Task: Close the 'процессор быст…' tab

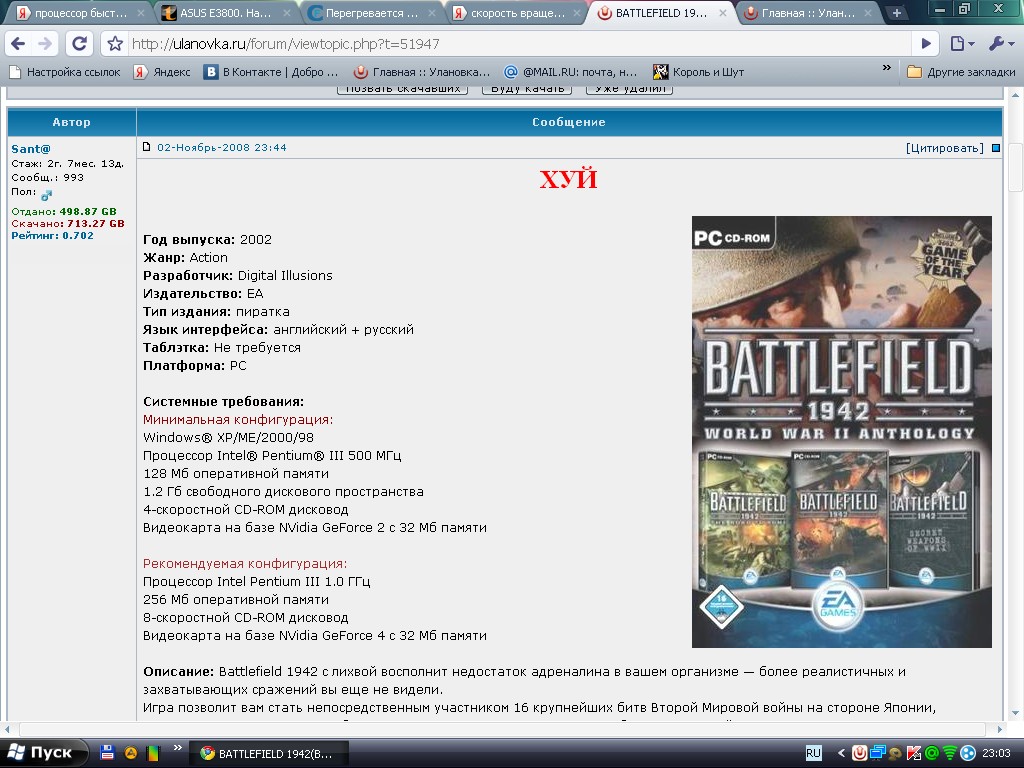Action: [x=141, y=13]
